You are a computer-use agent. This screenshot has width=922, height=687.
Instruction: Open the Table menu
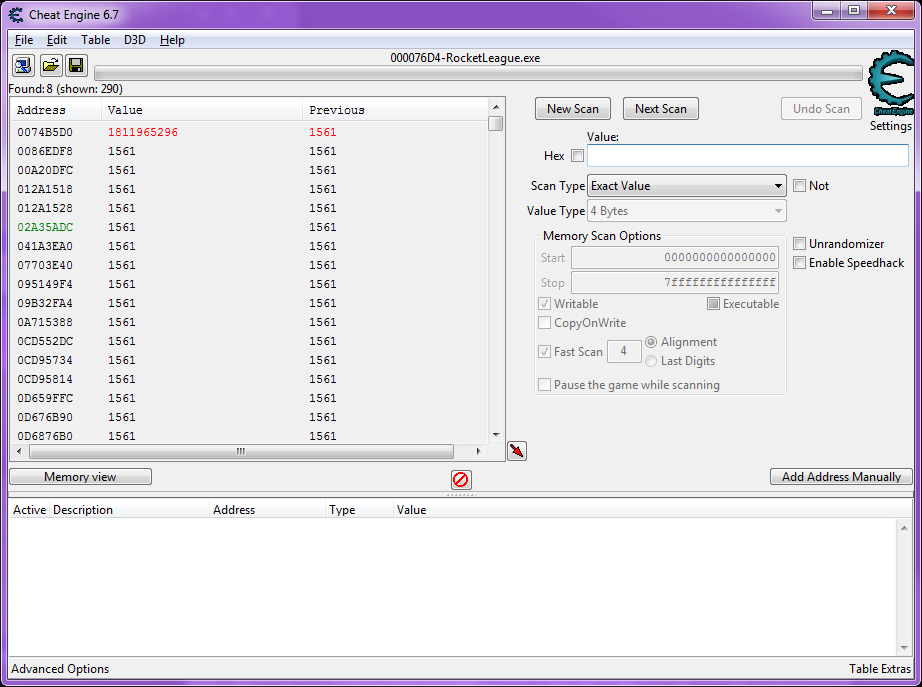96,40
